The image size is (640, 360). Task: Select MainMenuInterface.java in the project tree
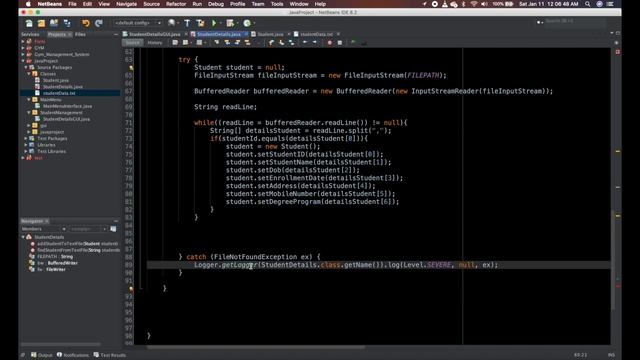[x=67, y=106]
